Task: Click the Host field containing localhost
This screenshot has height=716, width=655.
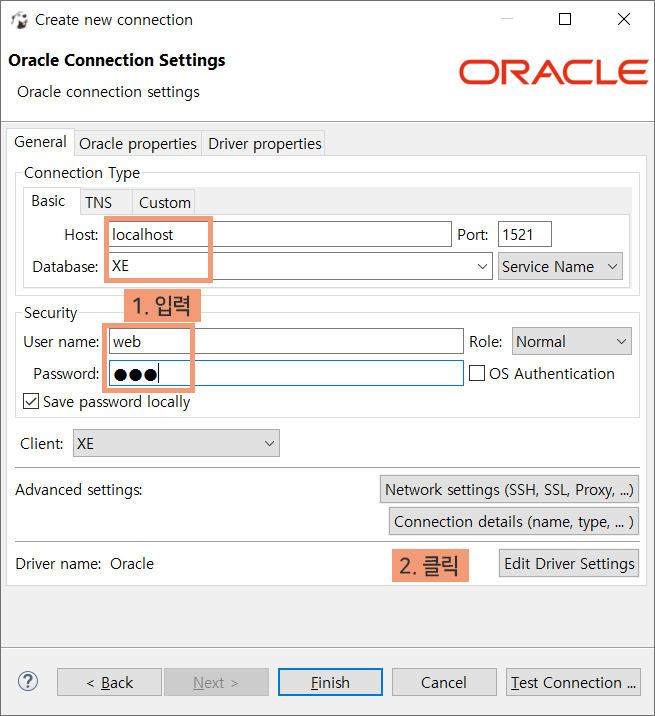Action: (280, 234)
